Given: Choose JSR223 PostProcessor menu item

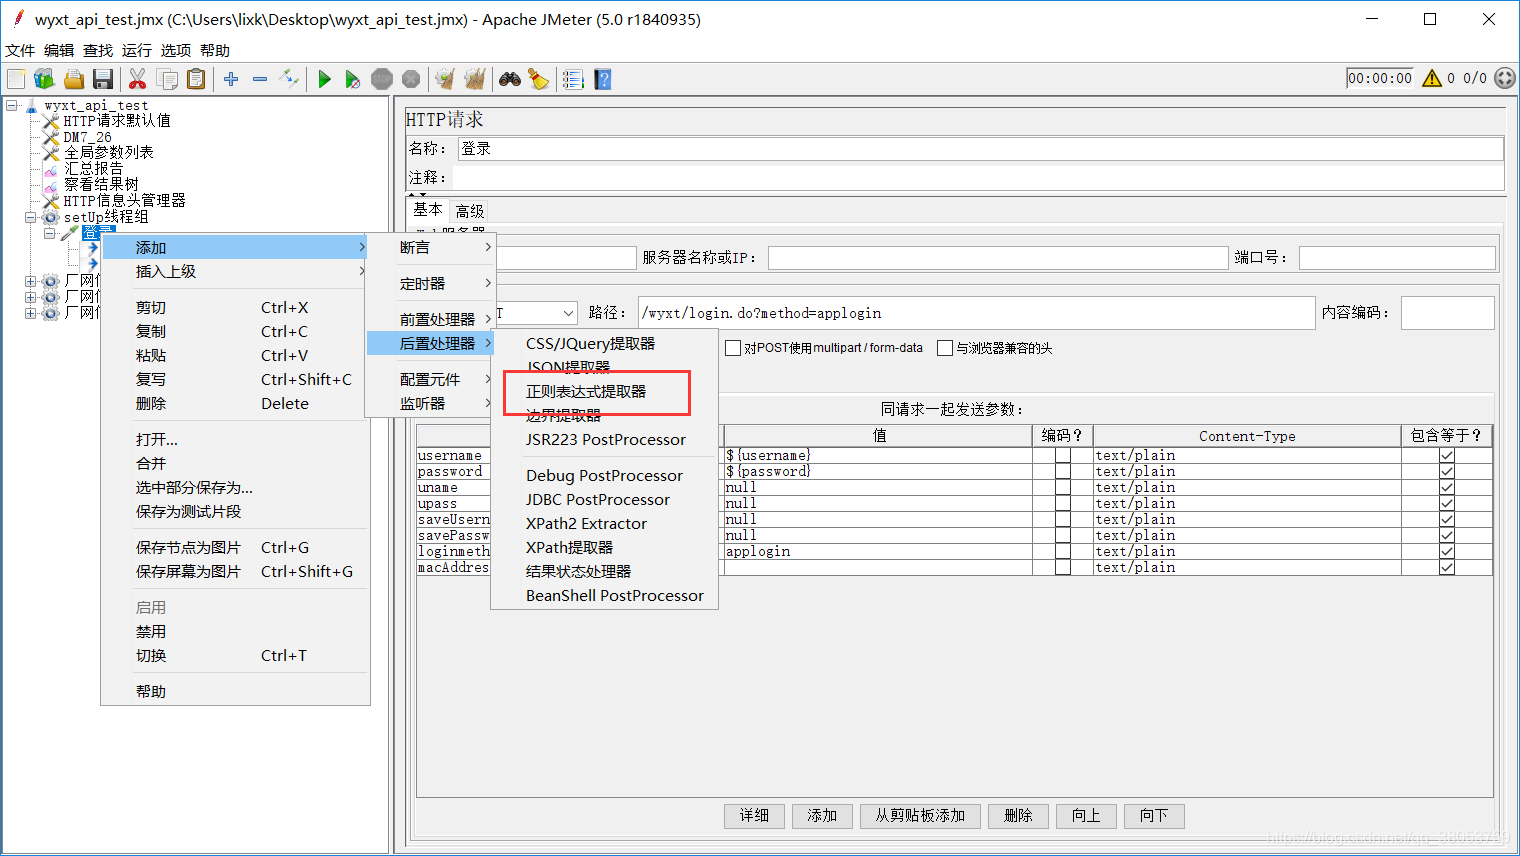Looking at the screenshot, I should click(605, 439).
